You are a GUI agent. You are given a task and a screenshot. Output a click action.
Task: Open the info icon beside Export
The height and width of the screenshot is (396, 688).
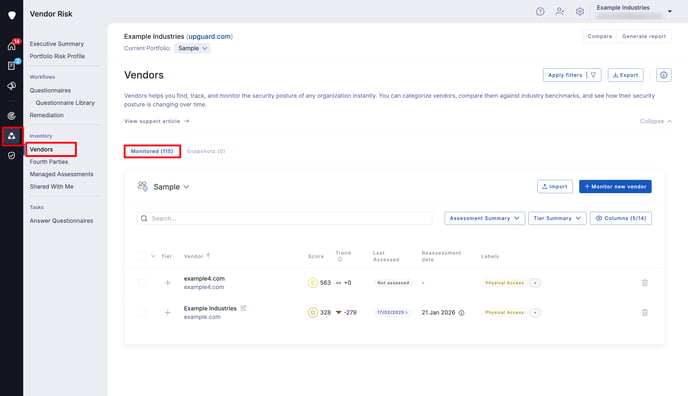[x=663, y=75]
